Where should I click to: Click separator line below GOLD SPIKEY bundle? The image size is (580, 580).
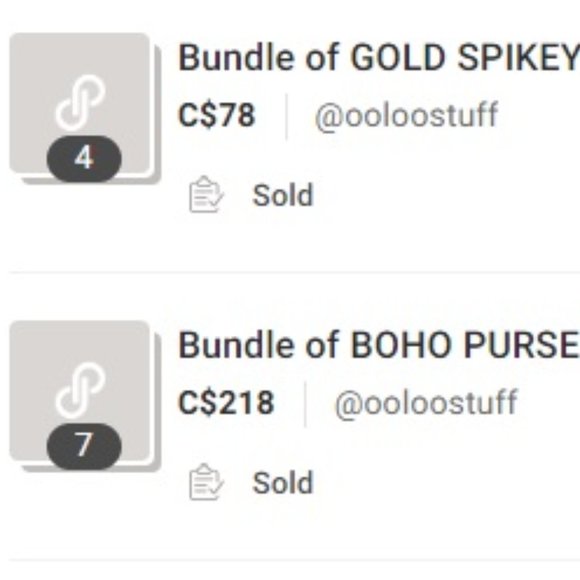[x=294, y=273]
